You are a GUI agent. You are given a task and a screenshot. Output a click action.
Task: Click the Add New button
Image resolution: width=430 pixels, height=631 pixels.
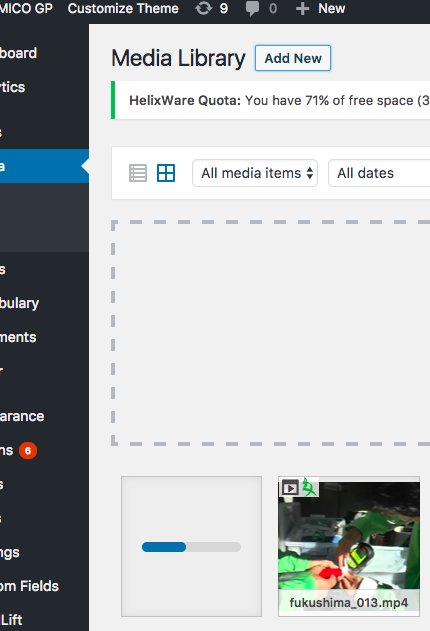[293, 58]
